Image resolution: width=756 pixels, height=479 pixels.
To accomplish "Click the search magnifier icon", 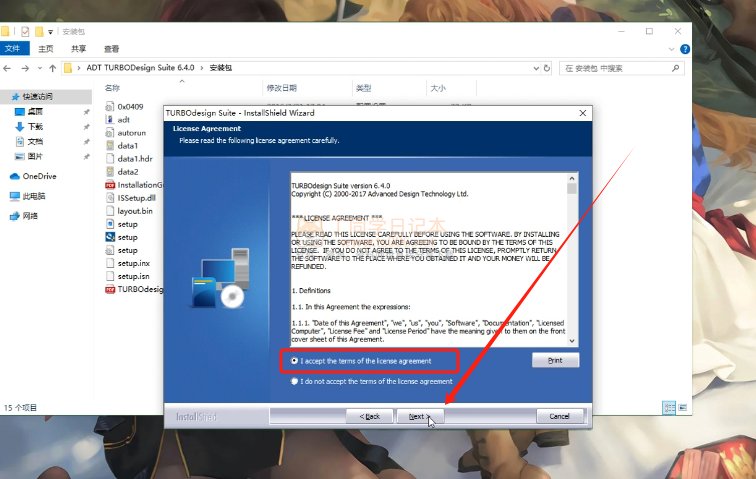I will 675,68.
